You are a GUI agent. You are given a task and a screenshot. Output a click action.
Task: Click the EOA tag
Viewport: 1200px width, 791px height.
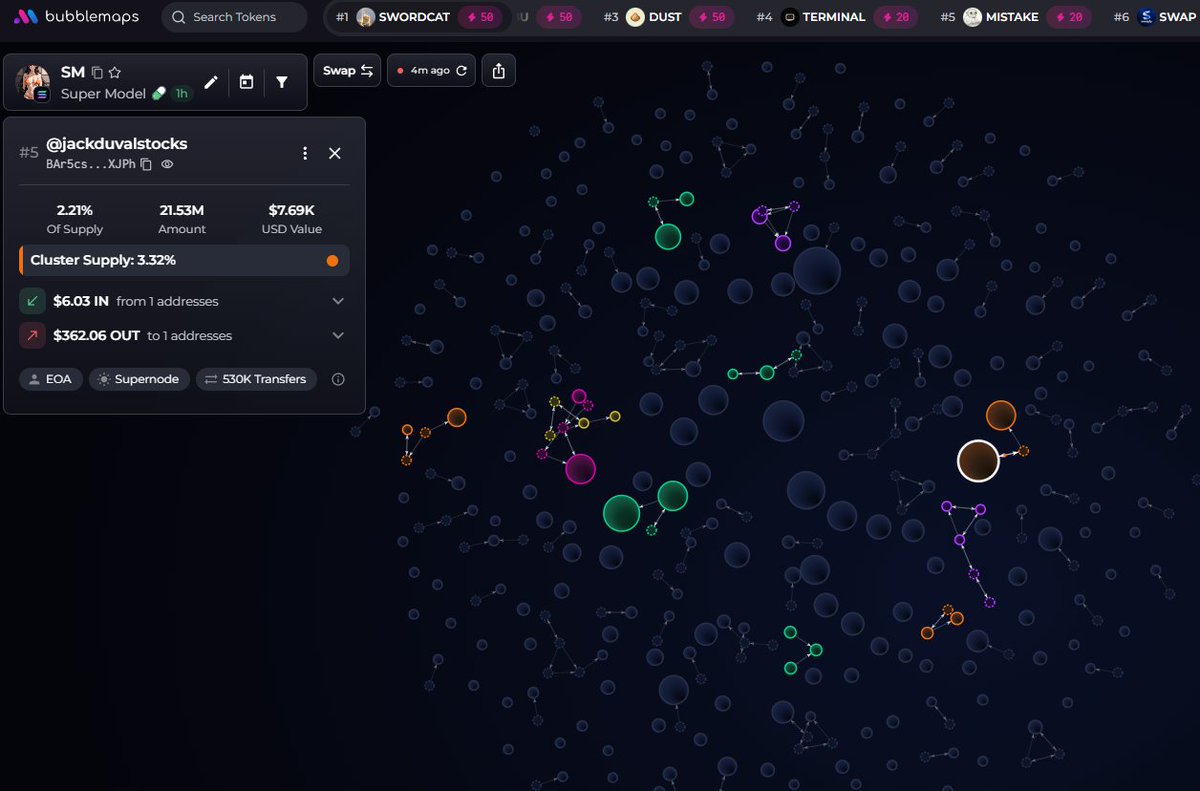50,379
